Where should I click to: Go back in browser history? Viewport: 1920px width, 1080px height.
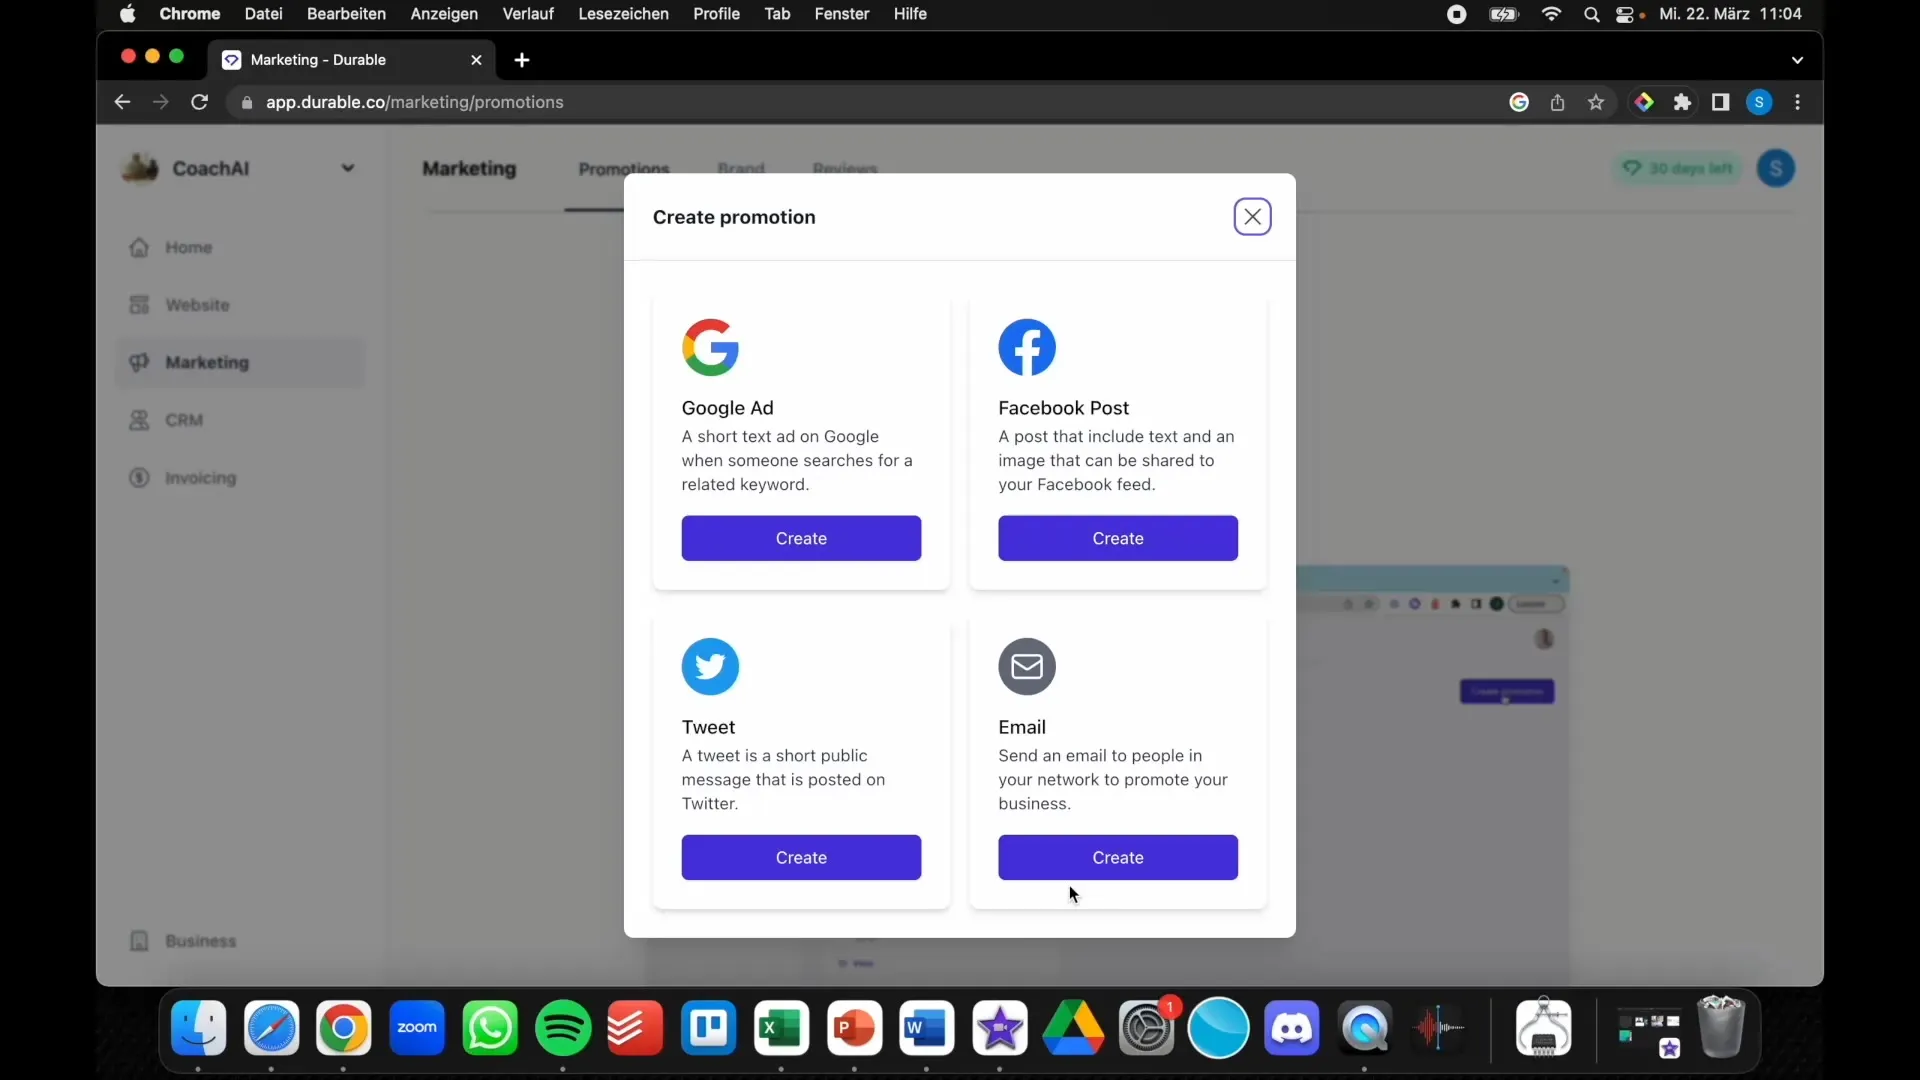(122, 102)
